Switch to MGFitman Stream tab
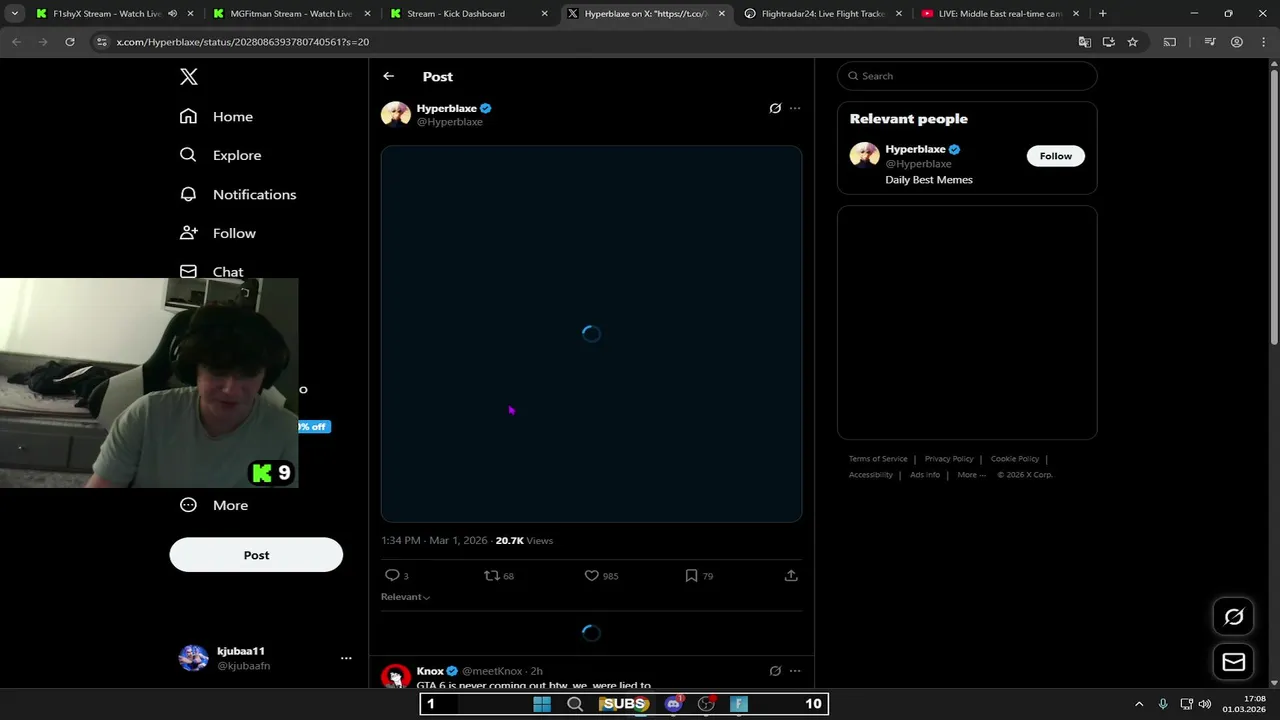1280x720 pixels. 291,14
